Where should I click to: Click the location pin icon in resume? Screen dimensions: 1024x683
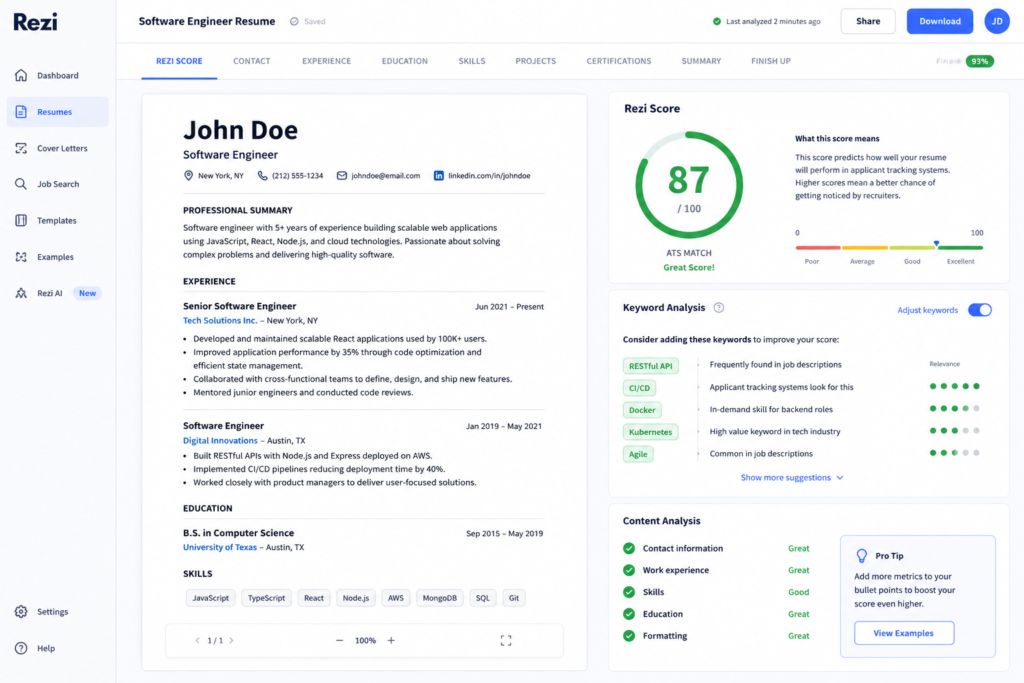tap(188, 176)
